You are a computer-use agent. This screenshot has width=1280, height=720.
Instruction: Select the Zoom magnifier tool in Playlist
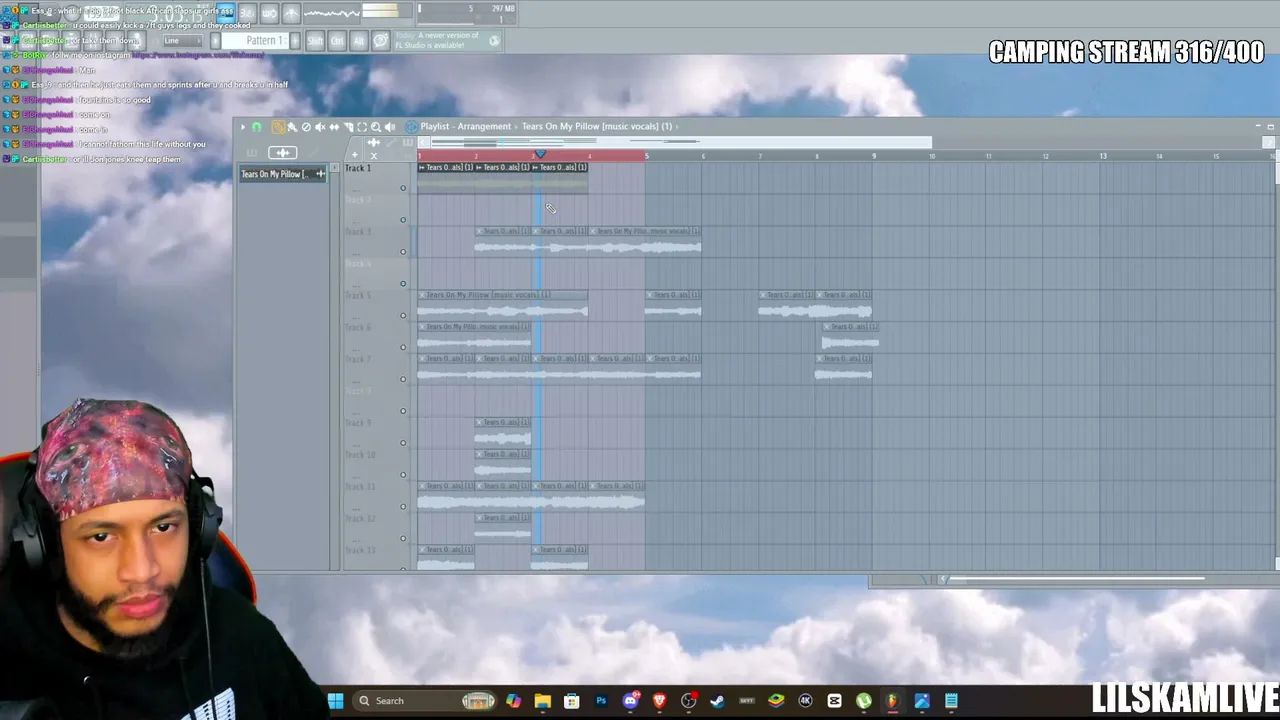click(376, 127)
